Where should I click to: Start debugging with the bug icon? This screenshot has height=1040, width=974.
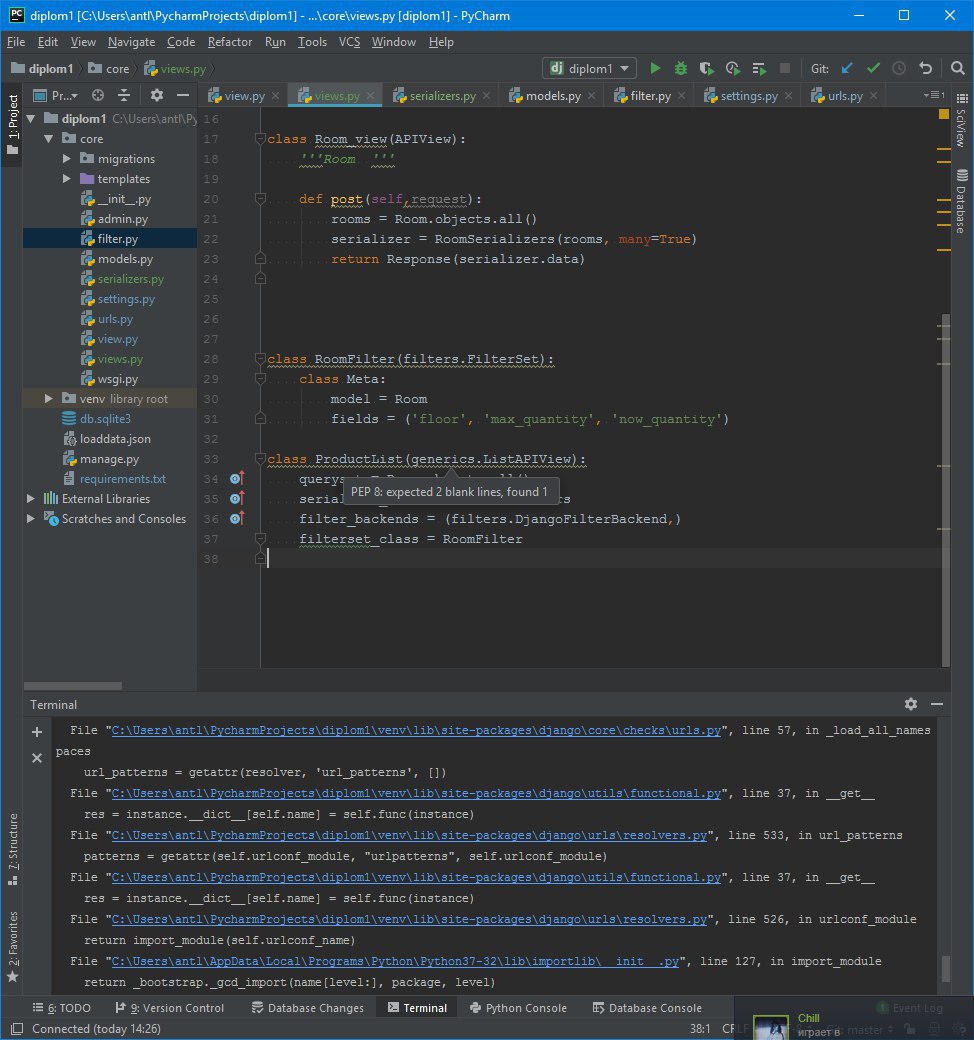coord(681,69)
